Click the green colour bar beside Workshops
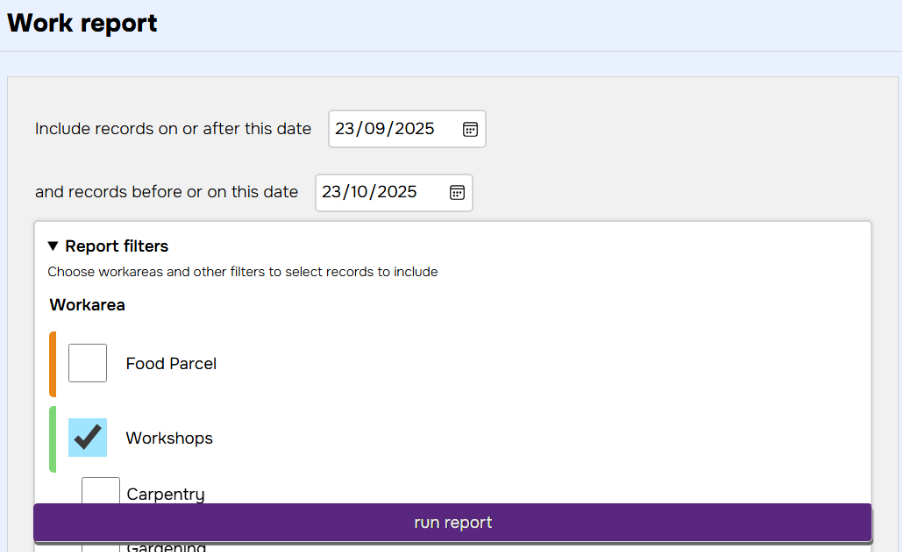 click(53, 439)
